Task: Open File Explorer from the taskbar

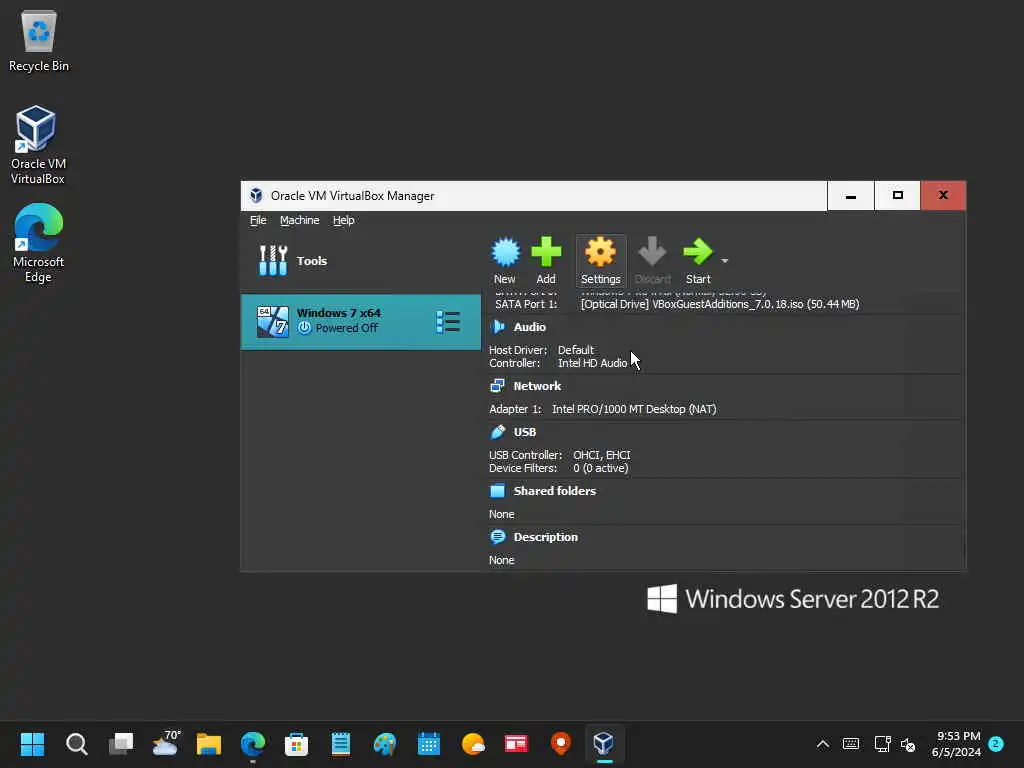Action: click(x=209, y=744)
